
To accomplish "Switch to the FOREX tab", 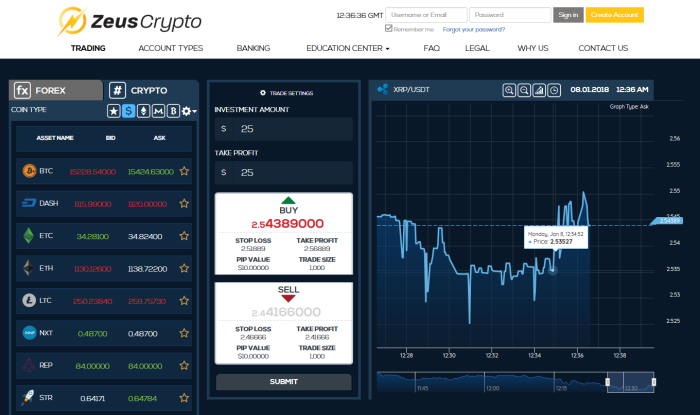I will pyautogui.click(x=56, y=90).
